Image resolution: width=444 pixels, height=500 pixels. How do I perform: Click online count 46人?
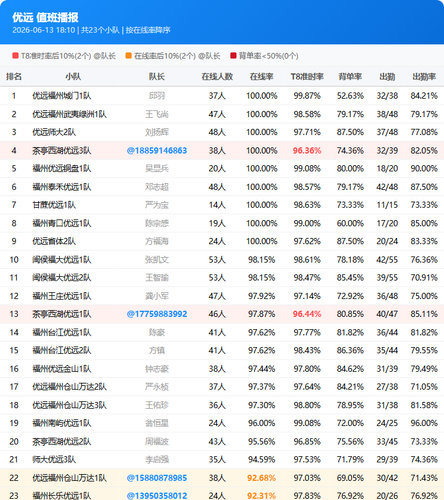click(x=217, y=314)
